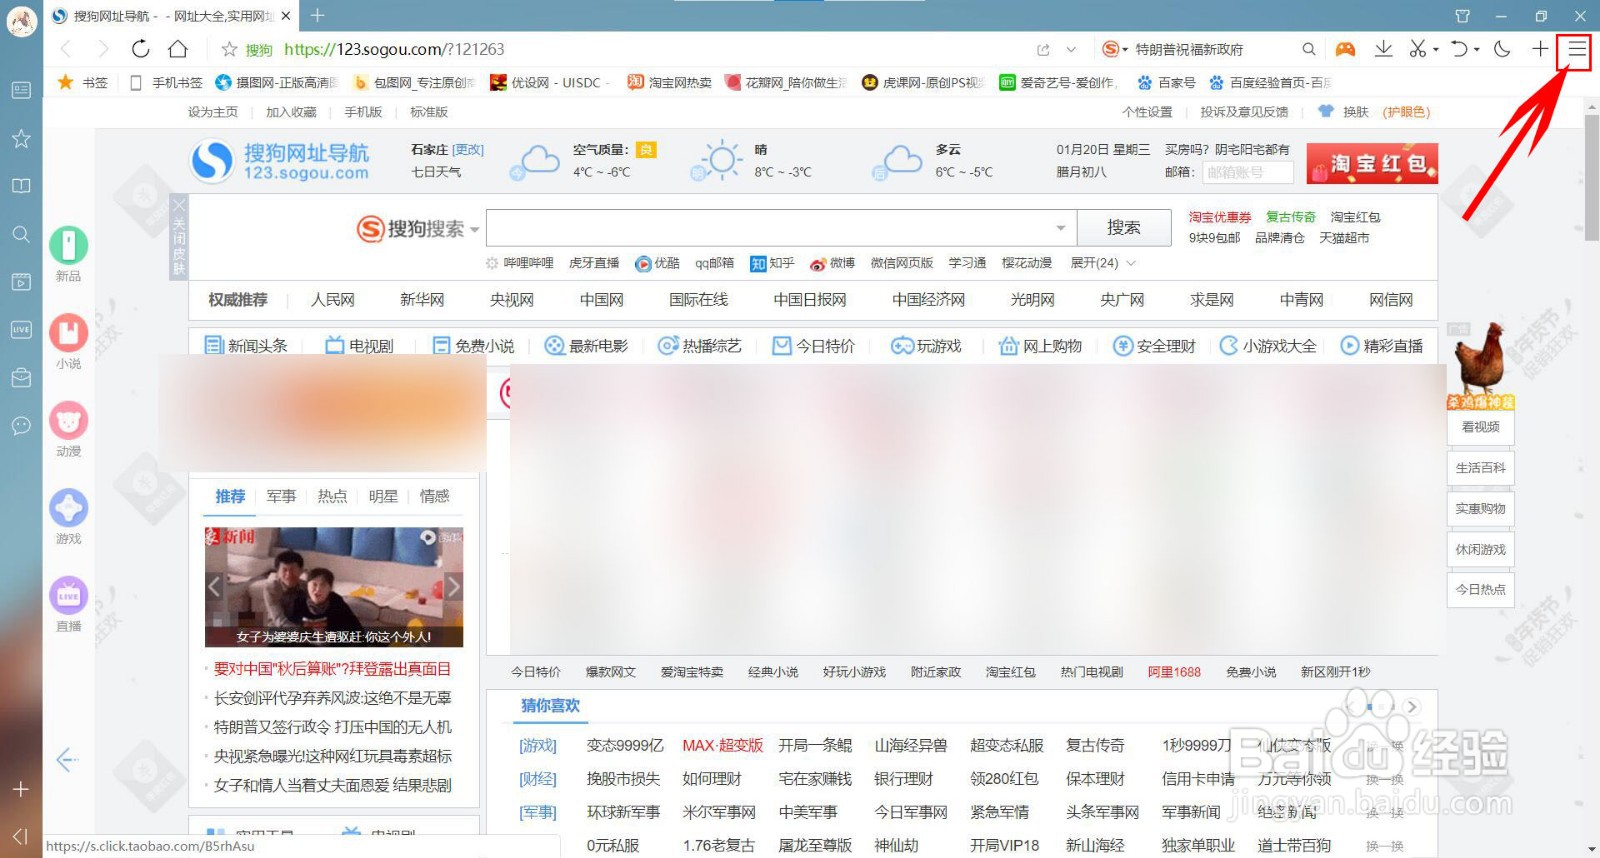Show next news slide arrow

click(x=453, y=587)
